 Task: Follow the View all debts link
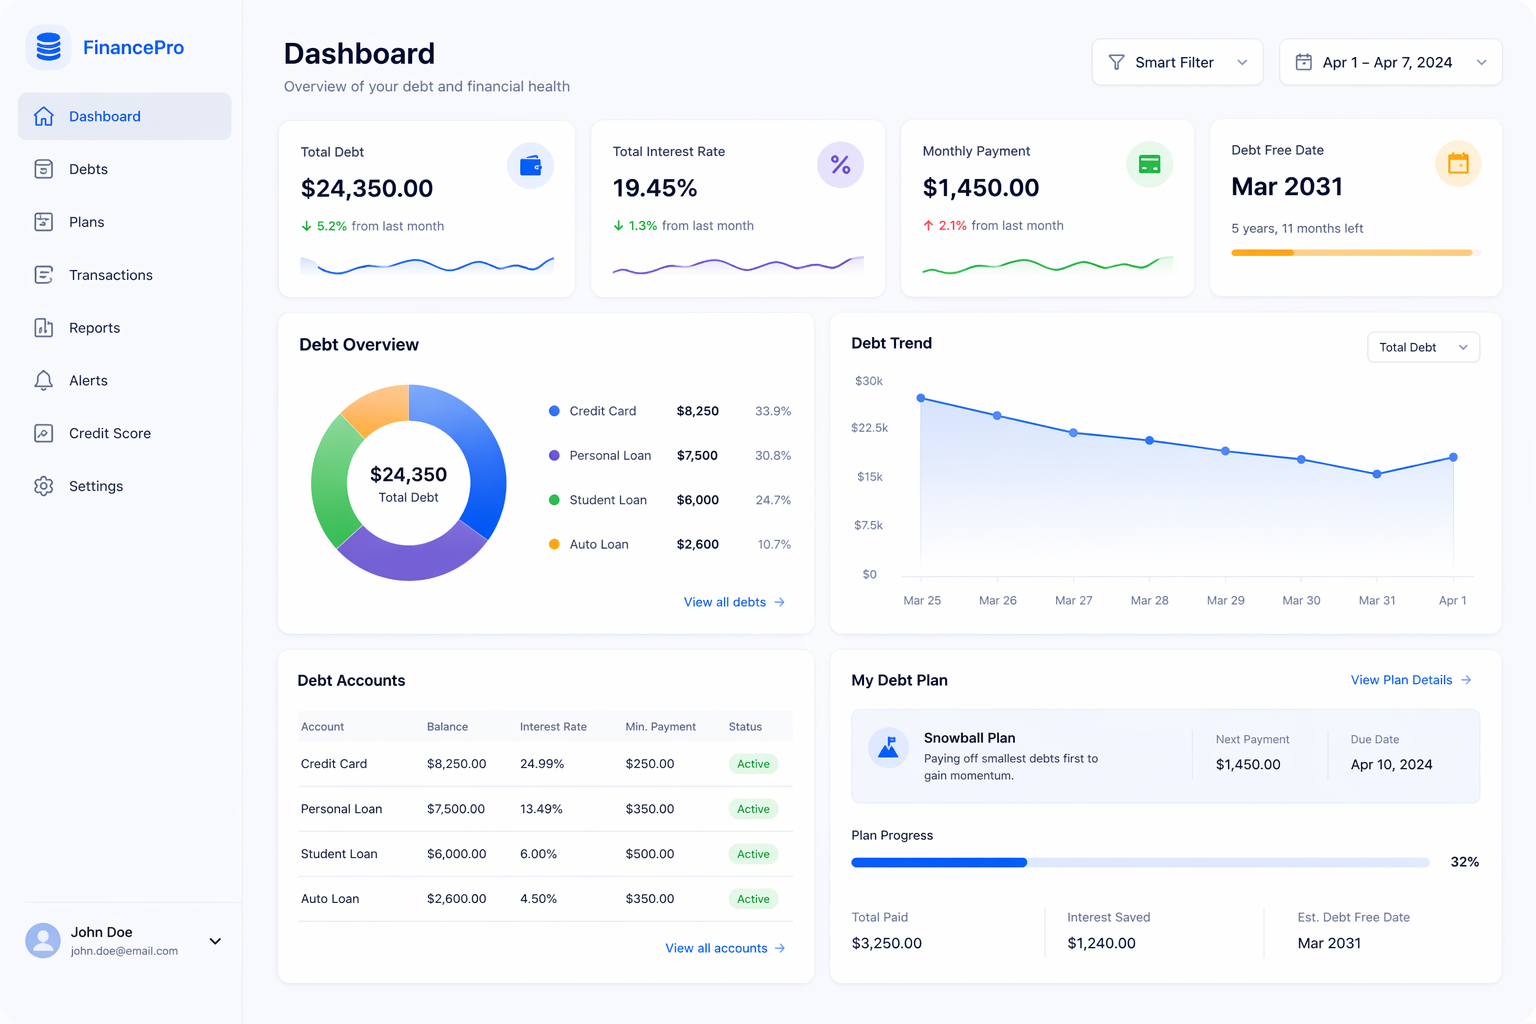click(734, 602)
